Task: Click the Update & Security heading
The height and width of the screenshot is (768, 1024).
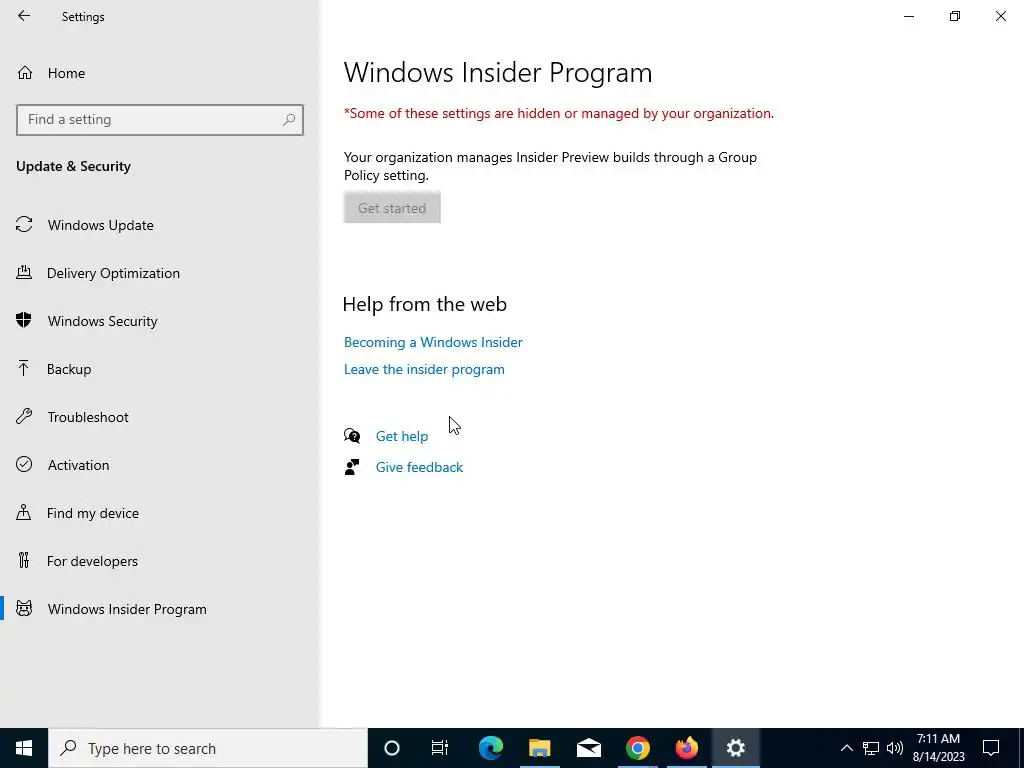Action: (x=73, y=166)
